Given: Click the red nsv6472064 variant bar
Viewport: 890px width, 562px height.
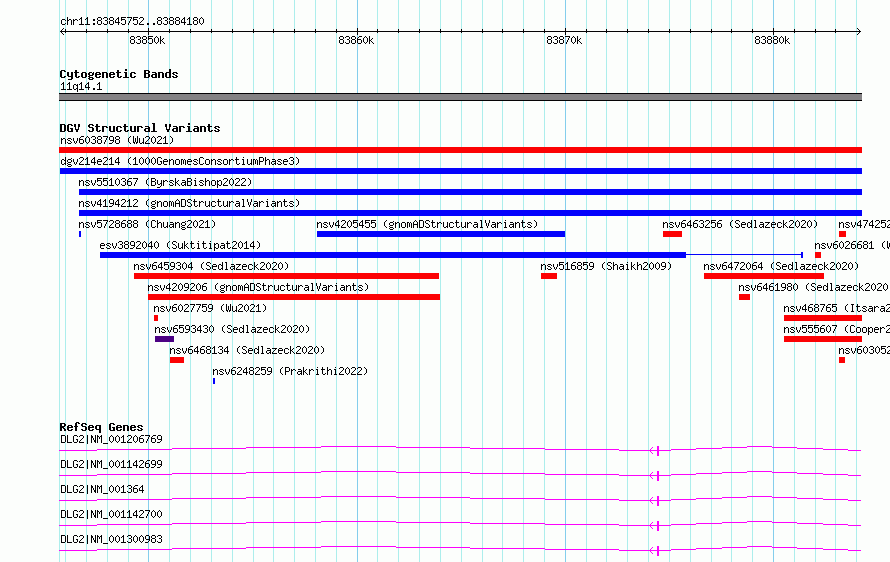Looking at the screenshot, I should point(764,276).
